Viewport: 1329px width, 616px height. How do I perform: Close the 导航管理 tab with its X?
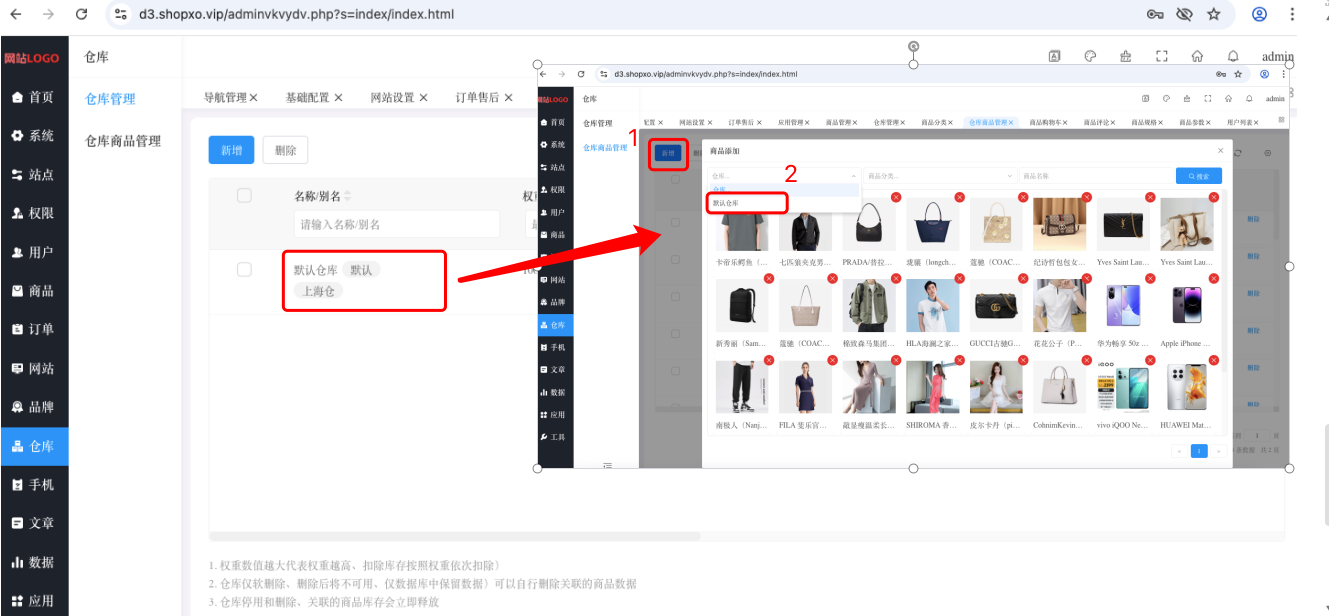[253, 98]
